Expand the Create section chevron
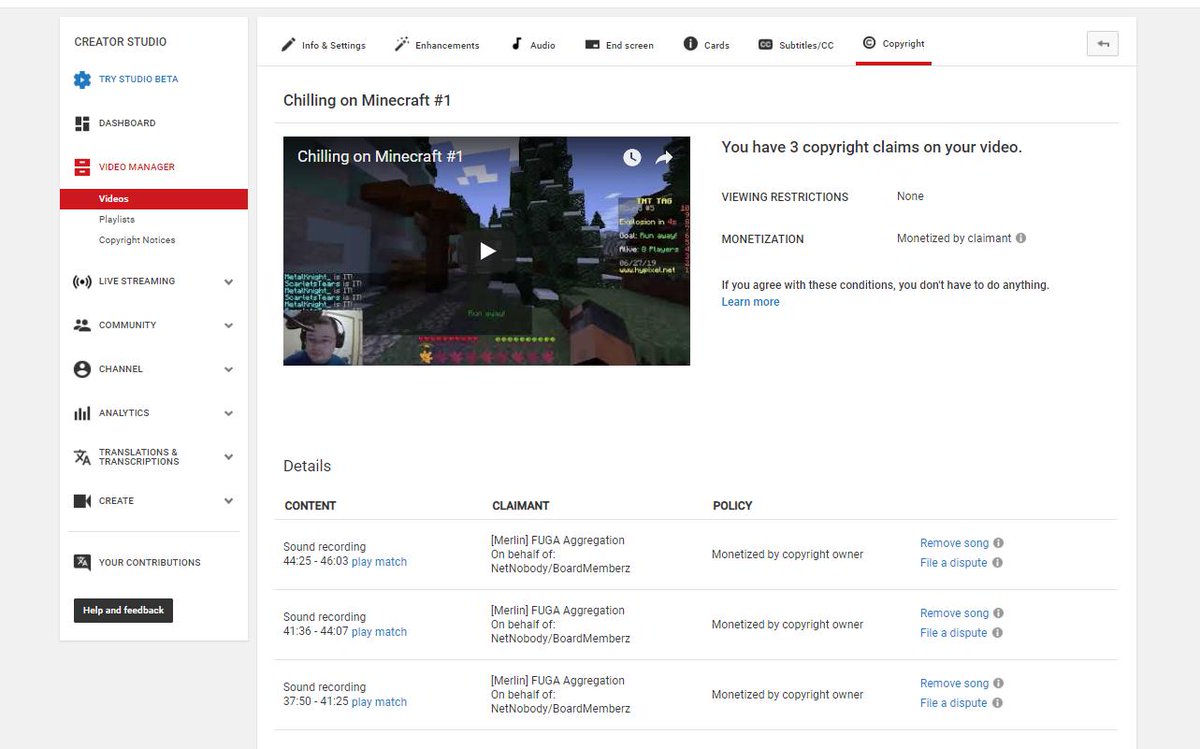1200x749 pixels. click(x=229, y=502)
